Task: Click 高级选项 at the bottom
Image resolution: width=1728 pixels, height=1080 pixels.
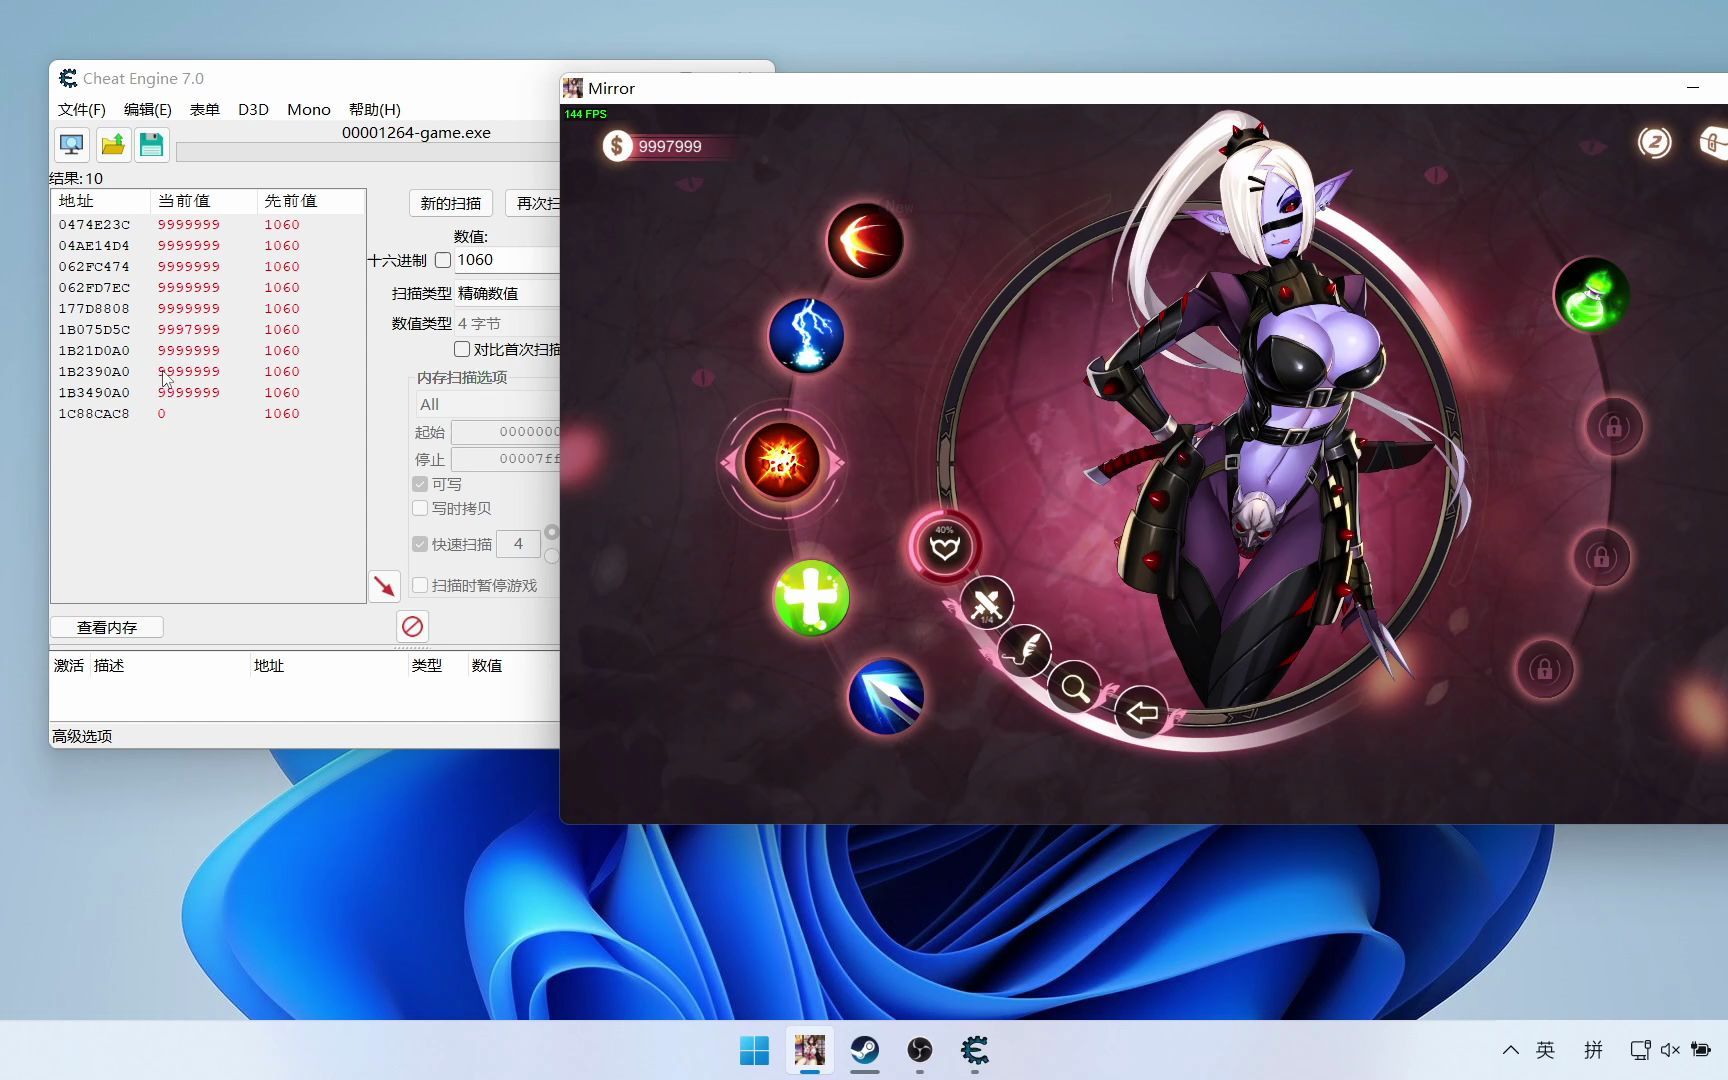Action: click(82, 736)
